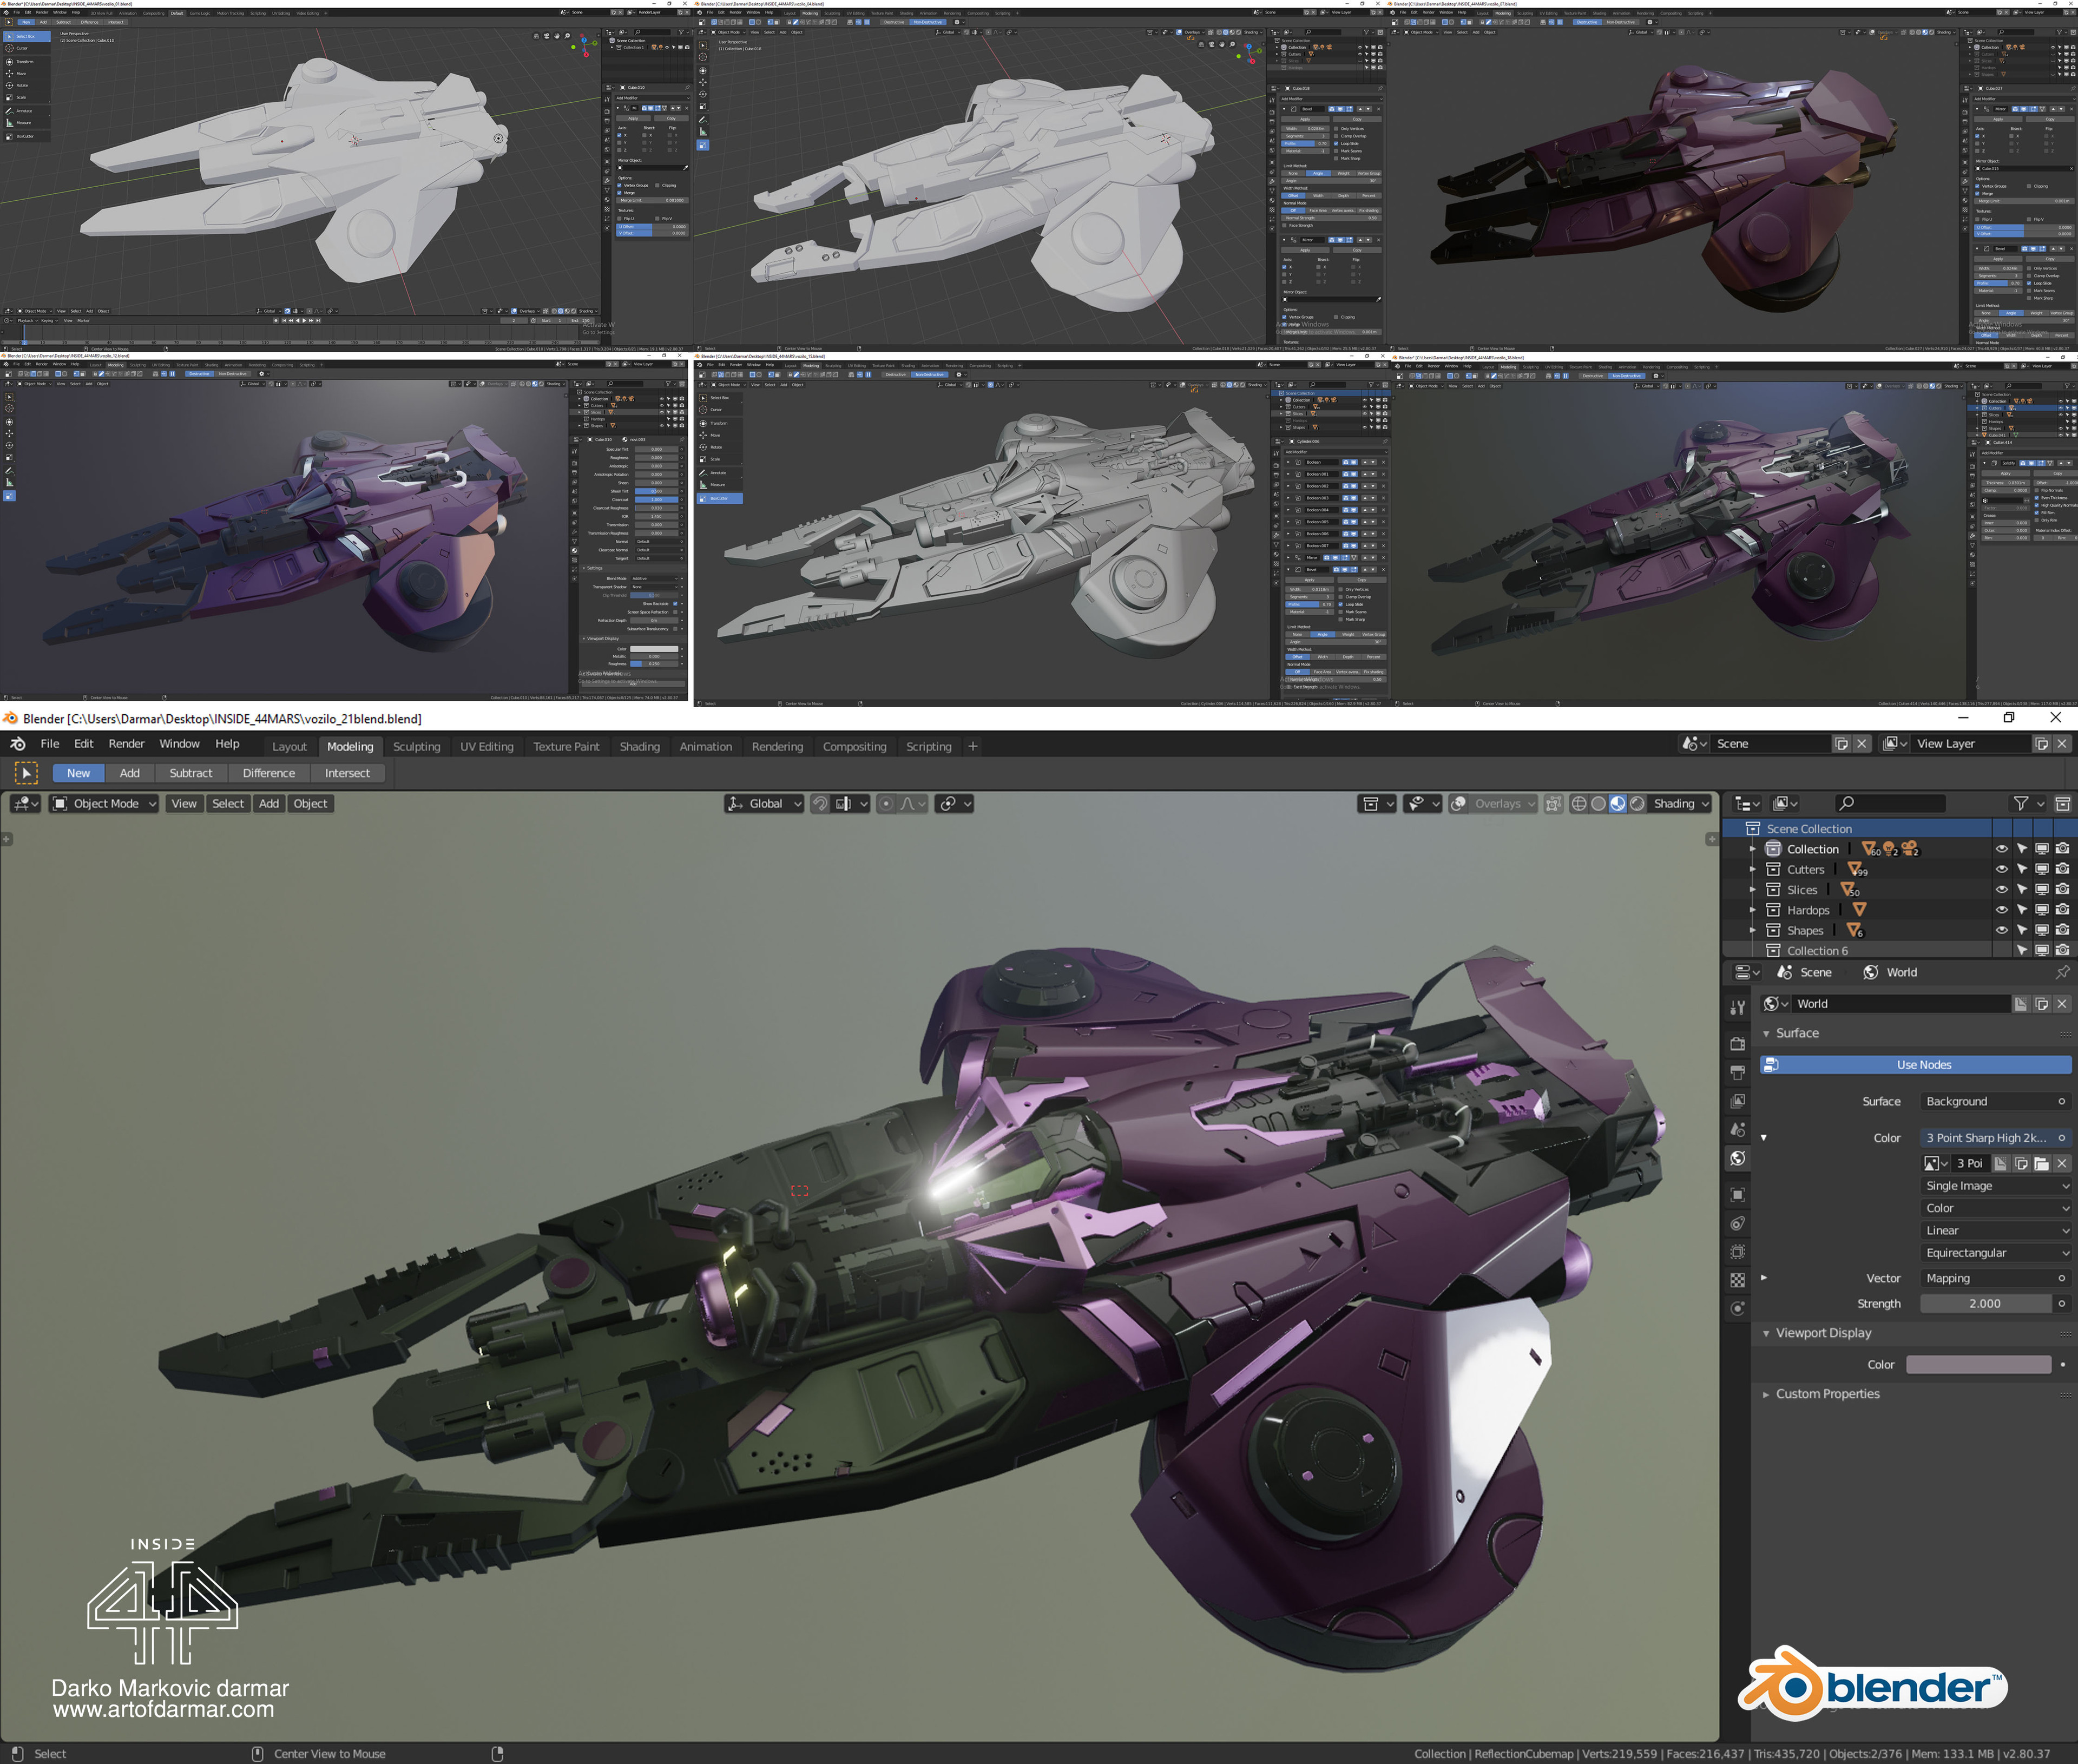
Task: Pin the properties editor context
Action: [2062, 972]
